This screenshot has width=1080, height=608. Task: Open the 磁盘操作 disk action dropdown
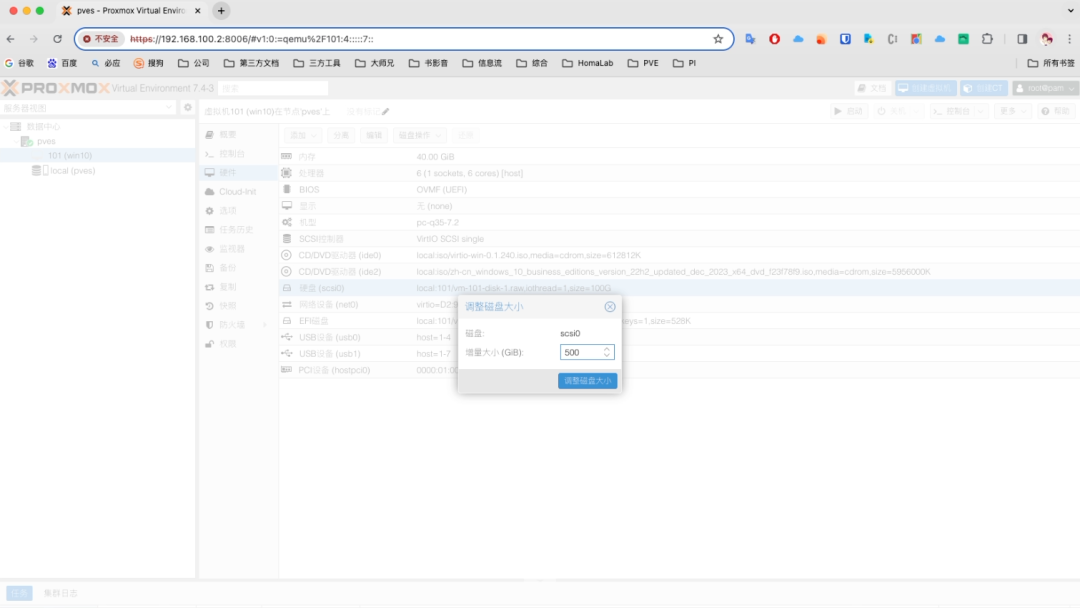419,136
